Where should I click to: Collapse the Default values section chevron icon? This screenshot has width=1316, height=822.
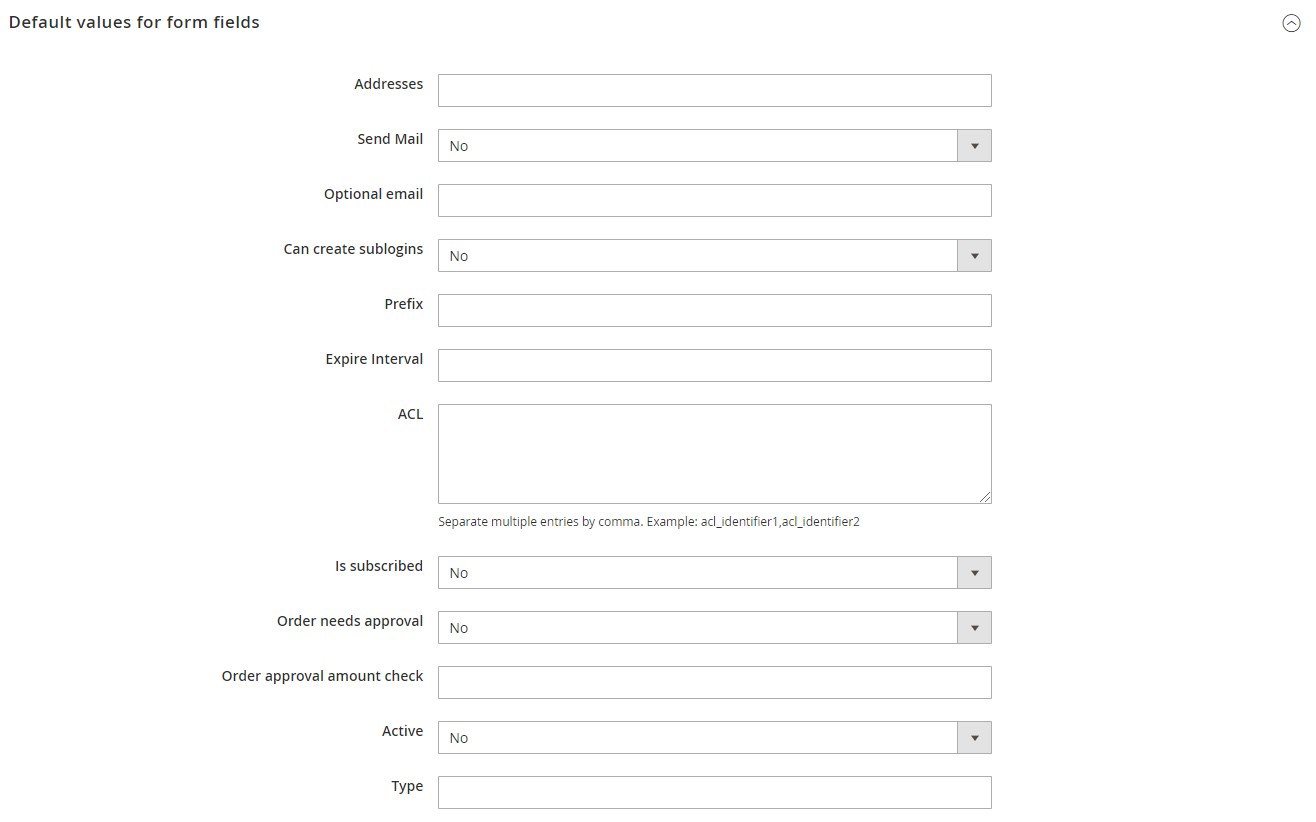tap(1291, 24)
